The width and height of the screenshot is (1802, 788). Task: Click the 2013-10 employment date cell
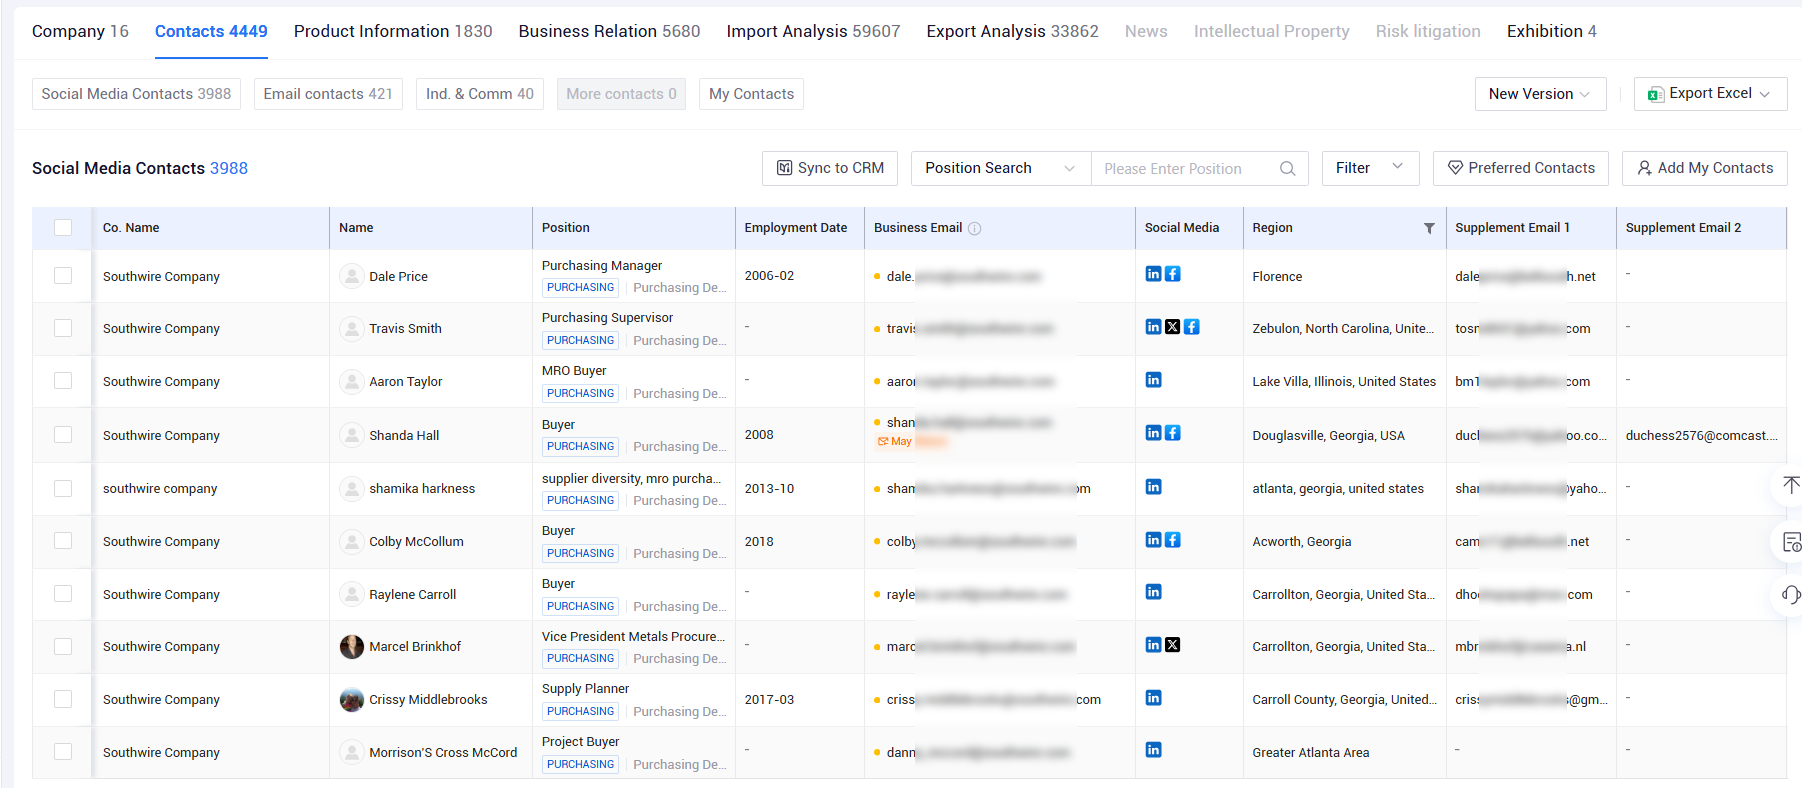(769, 489)
